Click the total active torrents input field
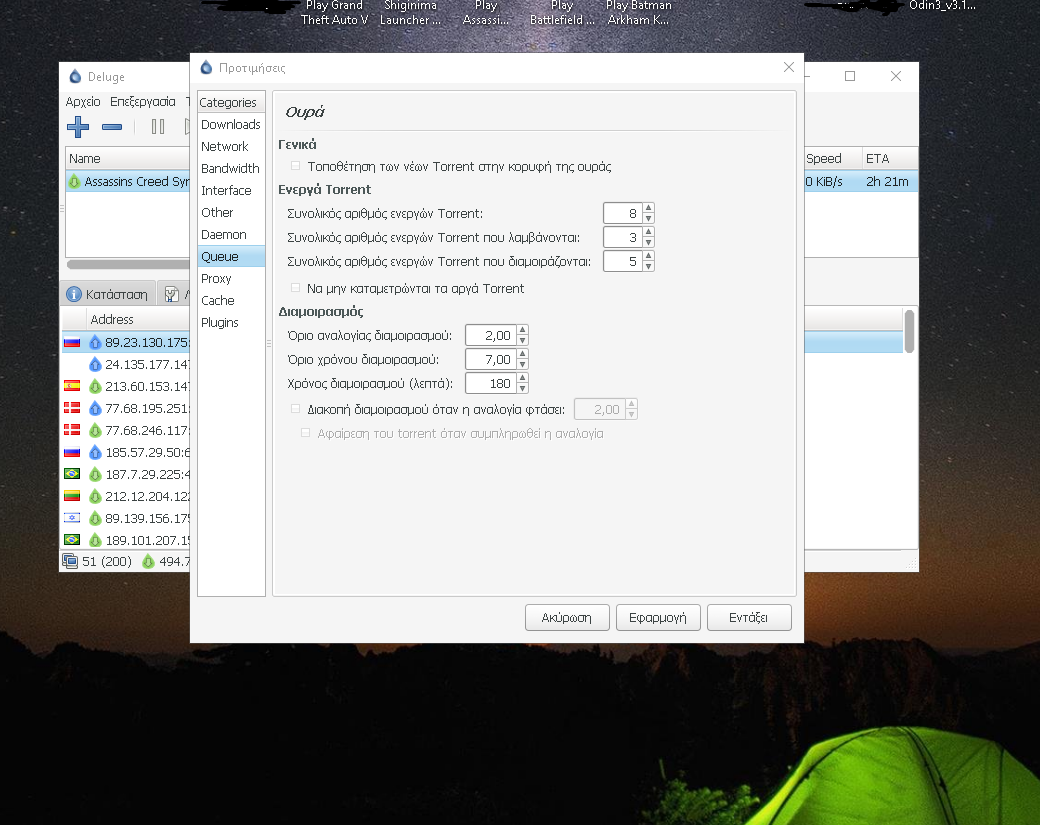Screen dimensions: 1040x825 623,214
